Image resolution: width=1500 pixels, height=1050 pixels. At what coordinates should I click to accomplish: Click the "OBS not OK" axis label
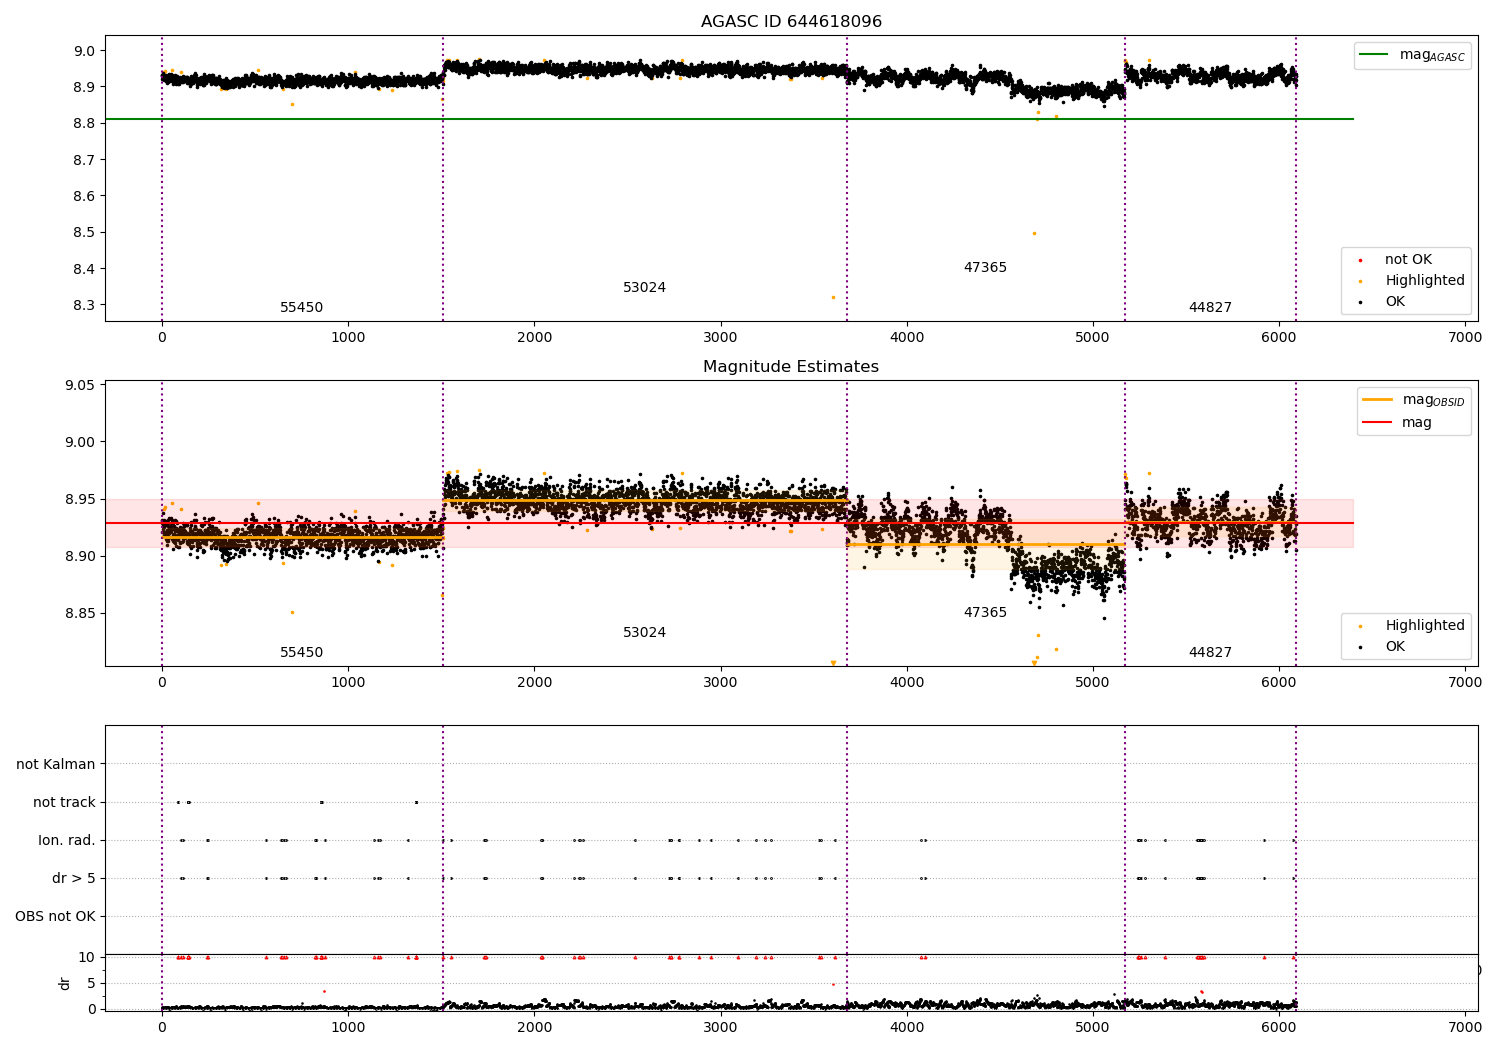[x=56, y=916]
